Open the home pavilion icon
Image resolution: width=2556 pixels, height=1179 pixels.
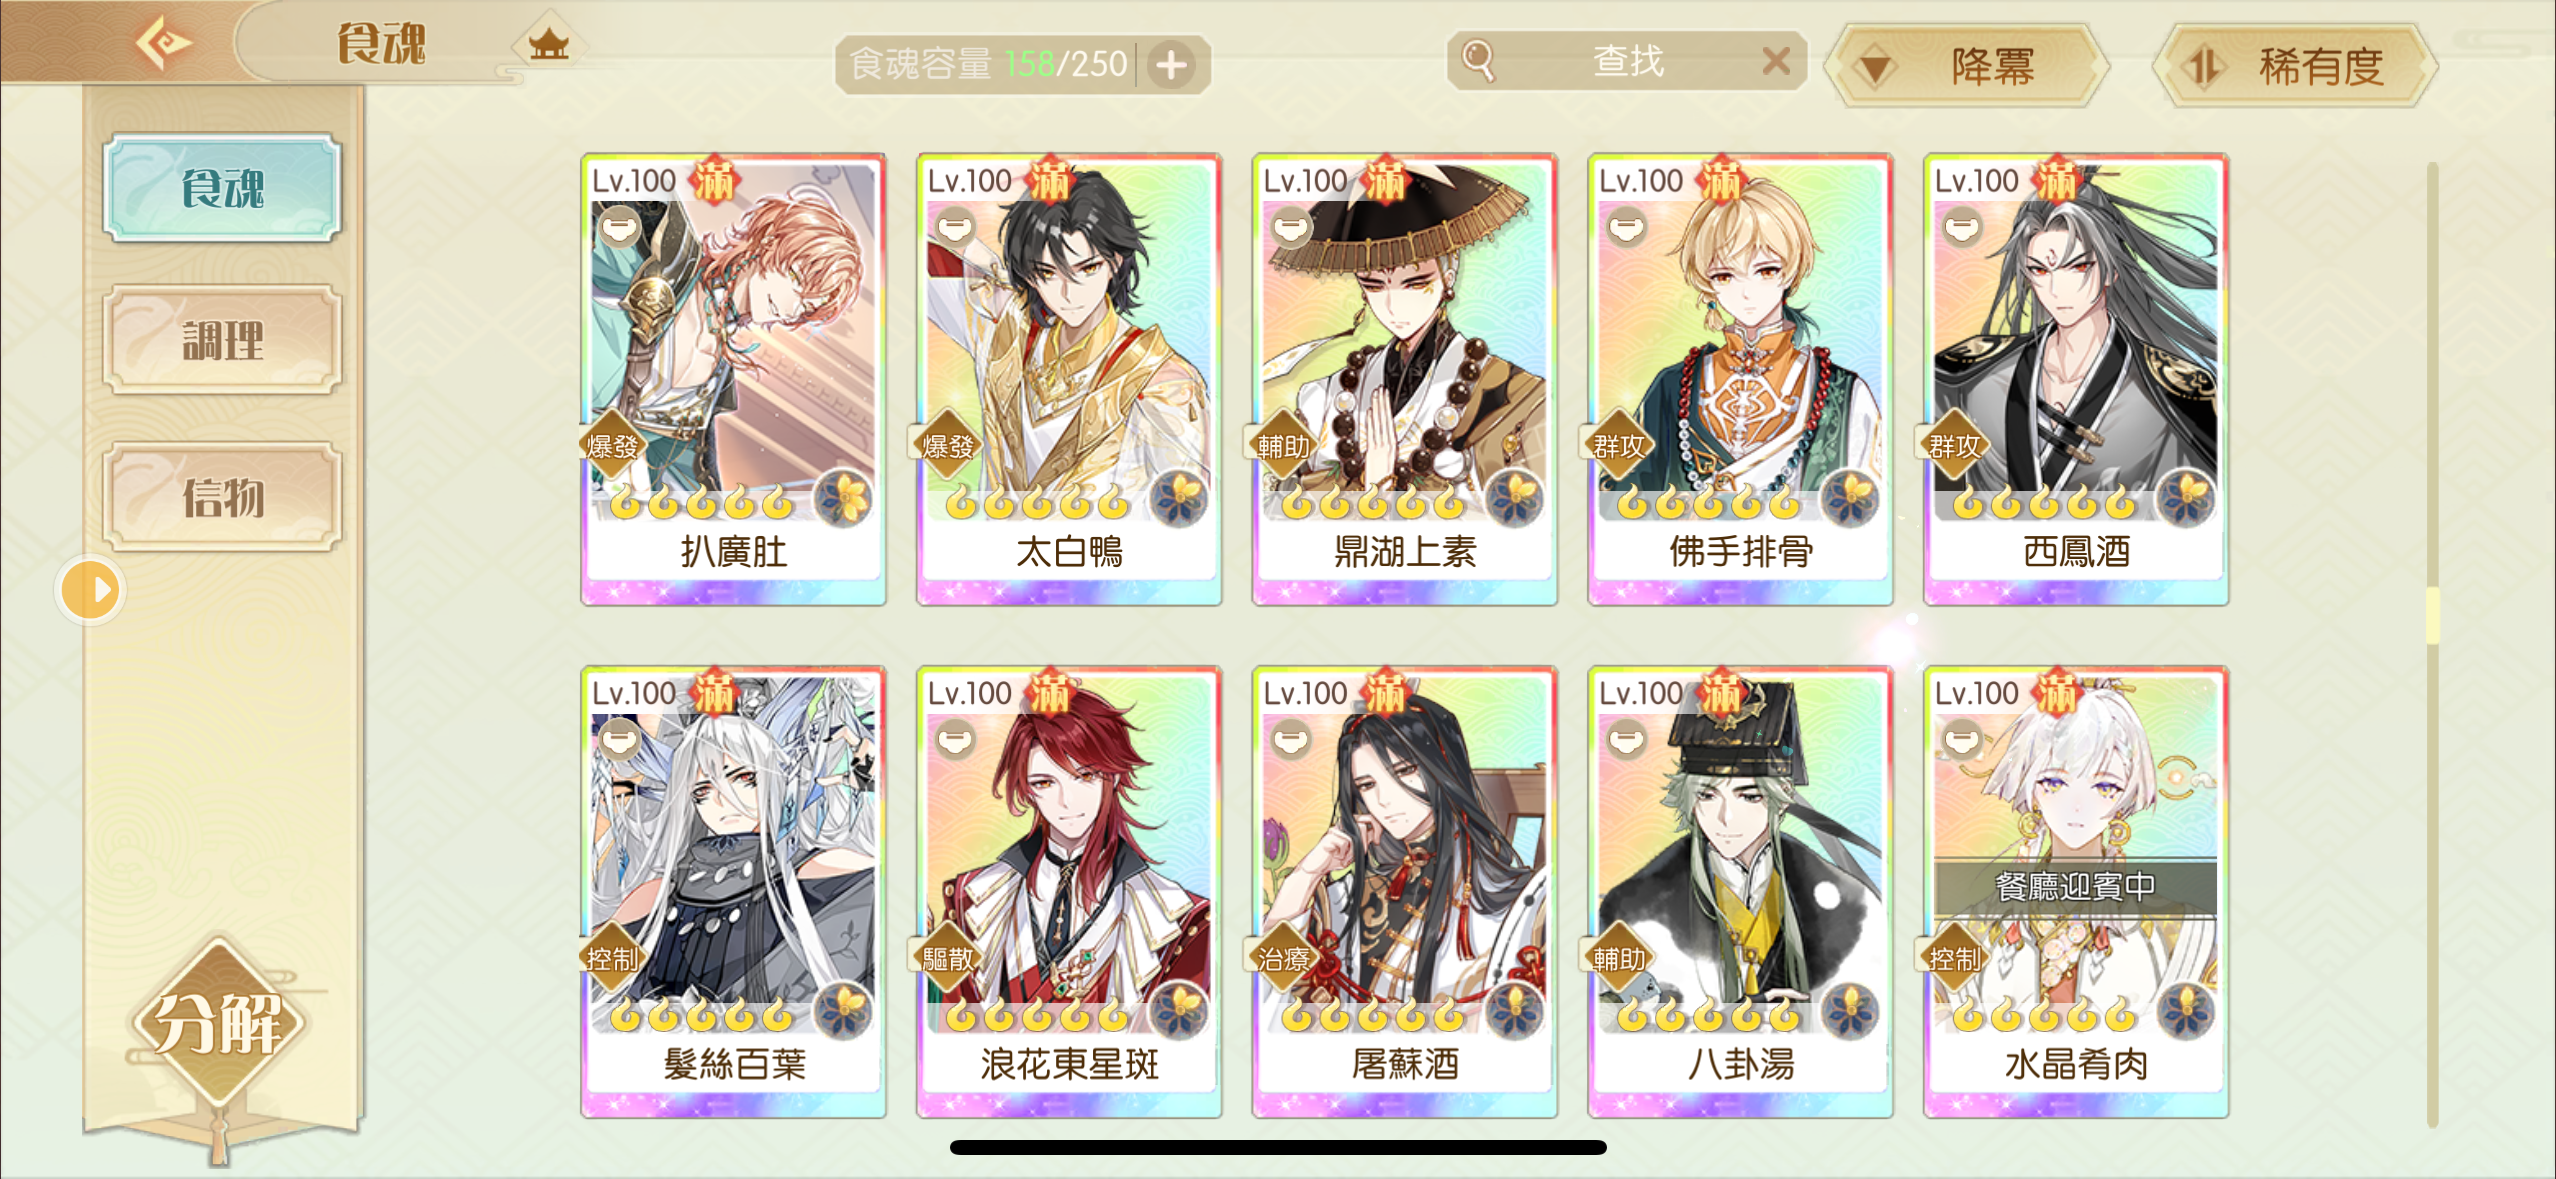pos(548,43)
